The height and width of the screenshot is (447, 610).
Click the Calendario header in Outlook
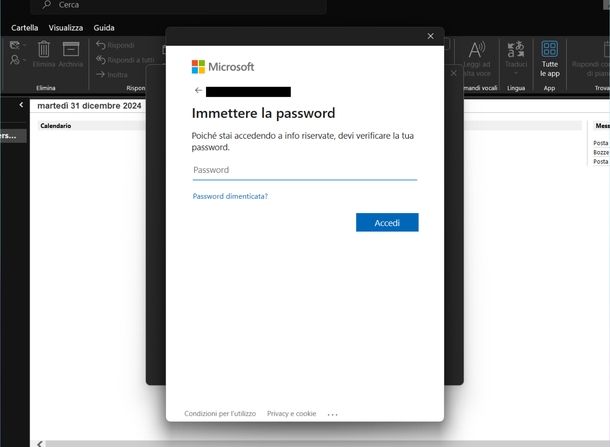pyautogui.click(x=56, y=126)
